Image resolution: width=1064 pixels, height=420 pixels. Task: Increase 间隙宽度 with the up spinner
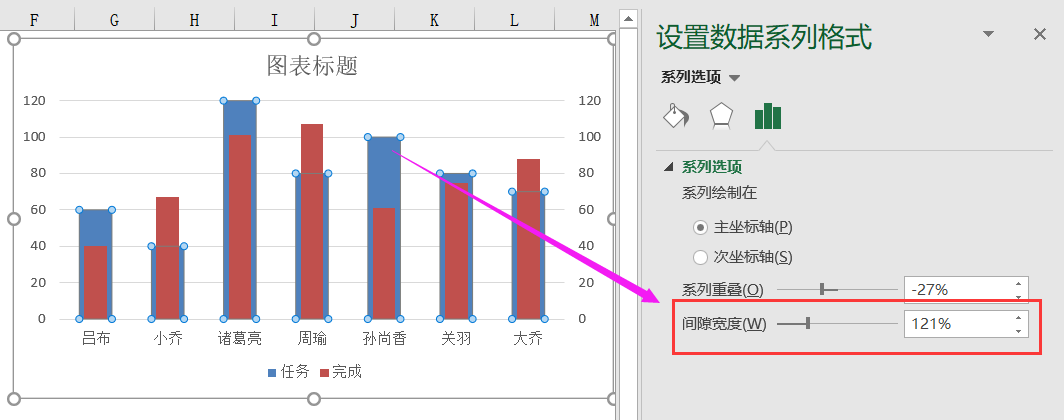[1019, 318]
